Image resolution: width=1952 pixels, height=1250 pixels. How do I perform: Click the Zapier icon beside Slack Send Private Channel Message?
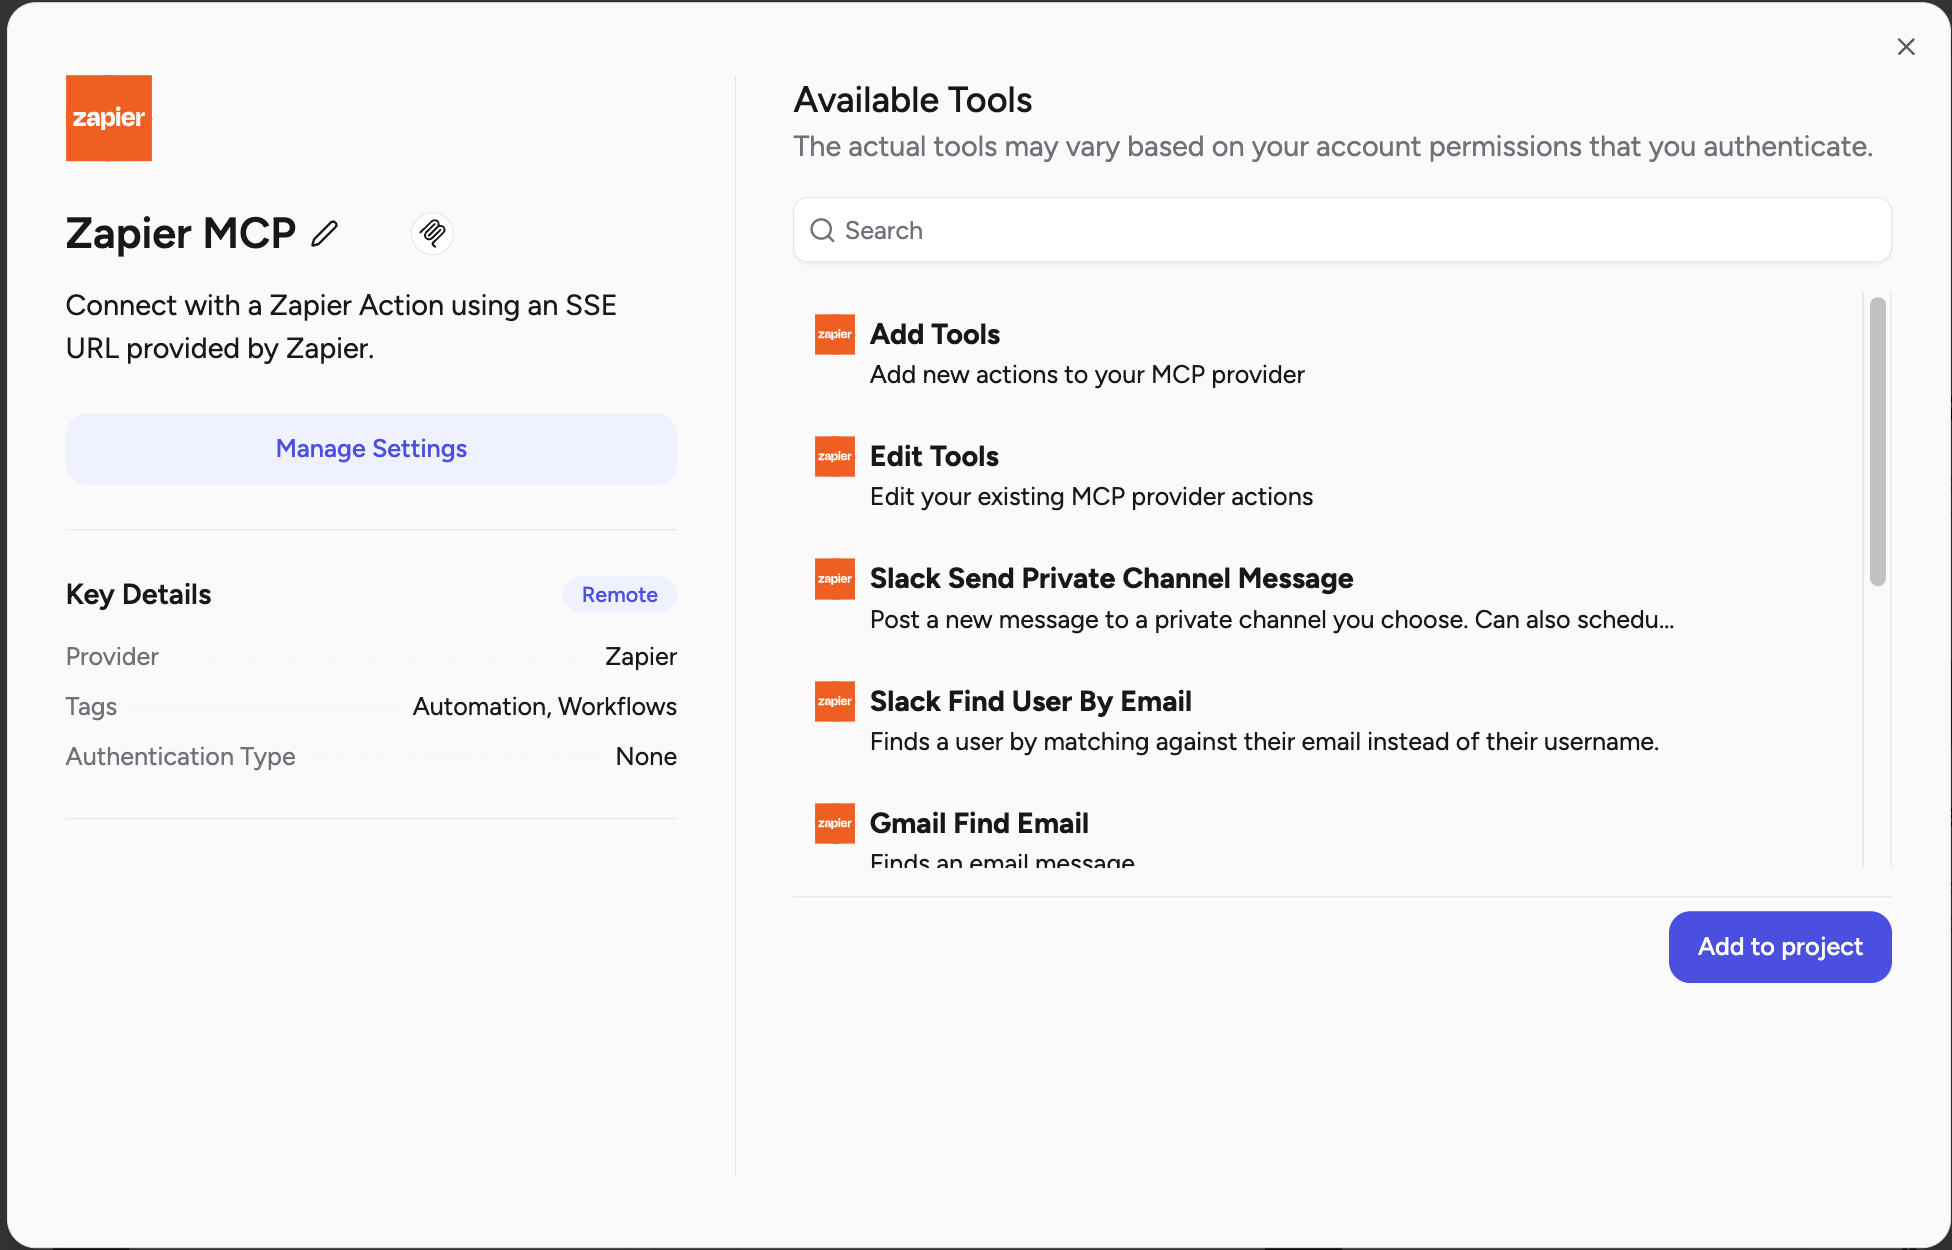[x=834, y=578]
